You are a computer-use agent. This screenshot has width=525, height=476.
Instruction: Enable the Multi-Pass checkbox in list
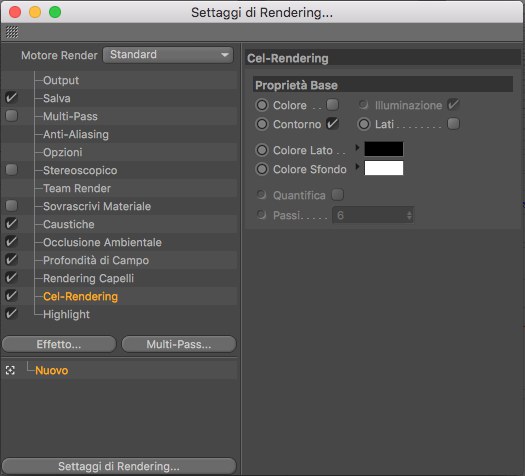tap(11, 116)
